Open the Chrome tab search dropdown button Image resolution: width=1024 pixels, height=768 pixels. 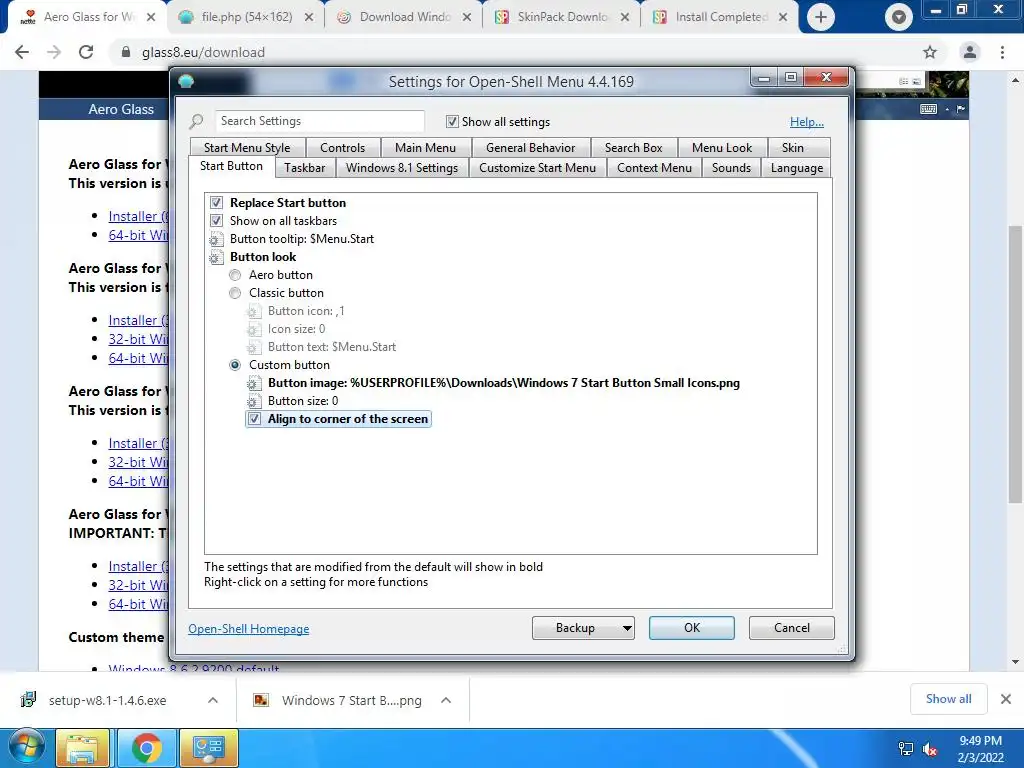coord(899,18)
